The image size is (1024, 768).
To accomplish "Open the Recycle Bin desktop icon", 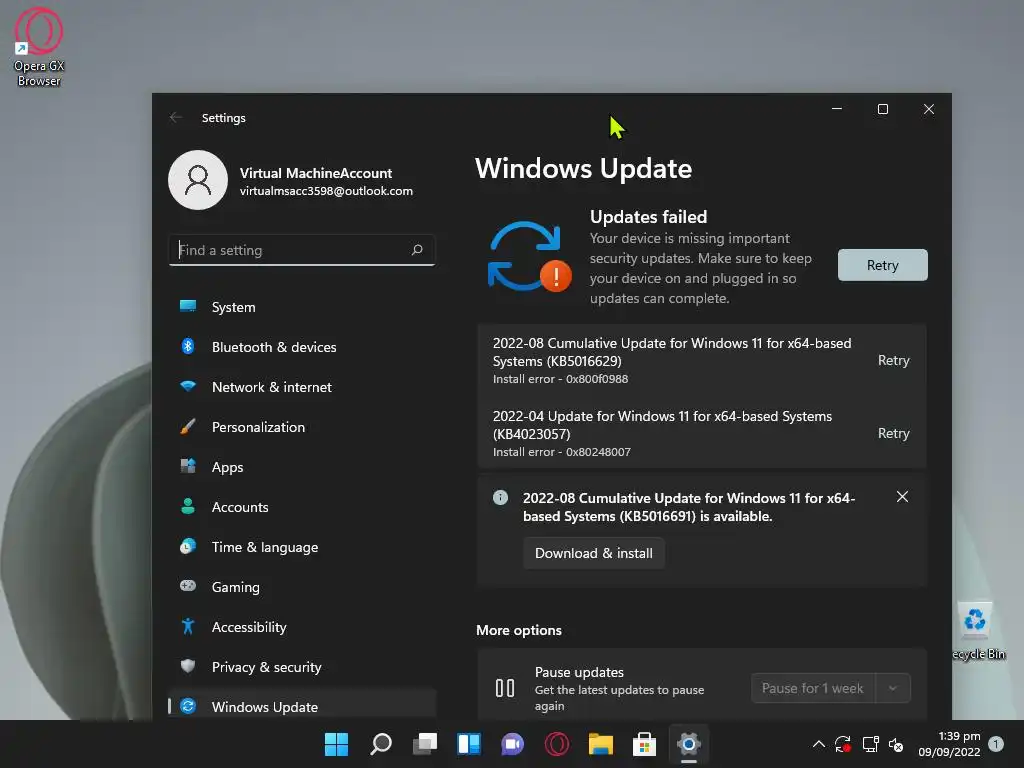I will [978, 632].
